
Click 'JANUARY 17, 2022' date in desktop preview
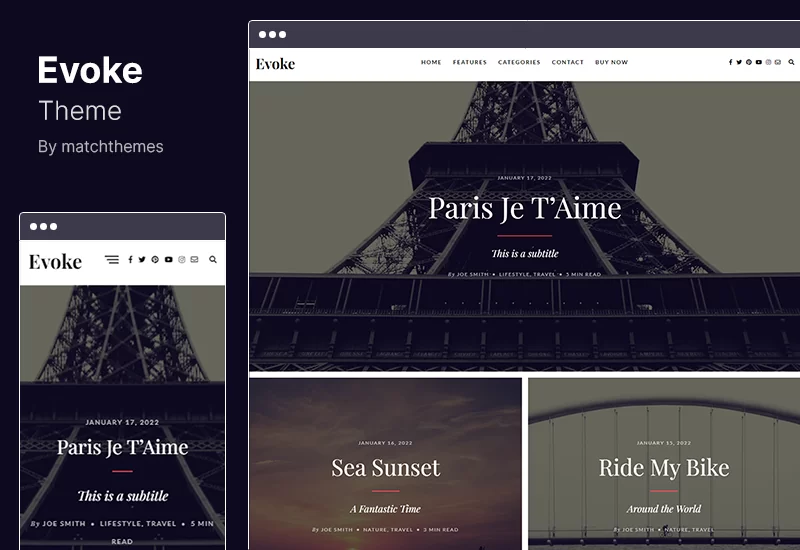click(524, 178)
